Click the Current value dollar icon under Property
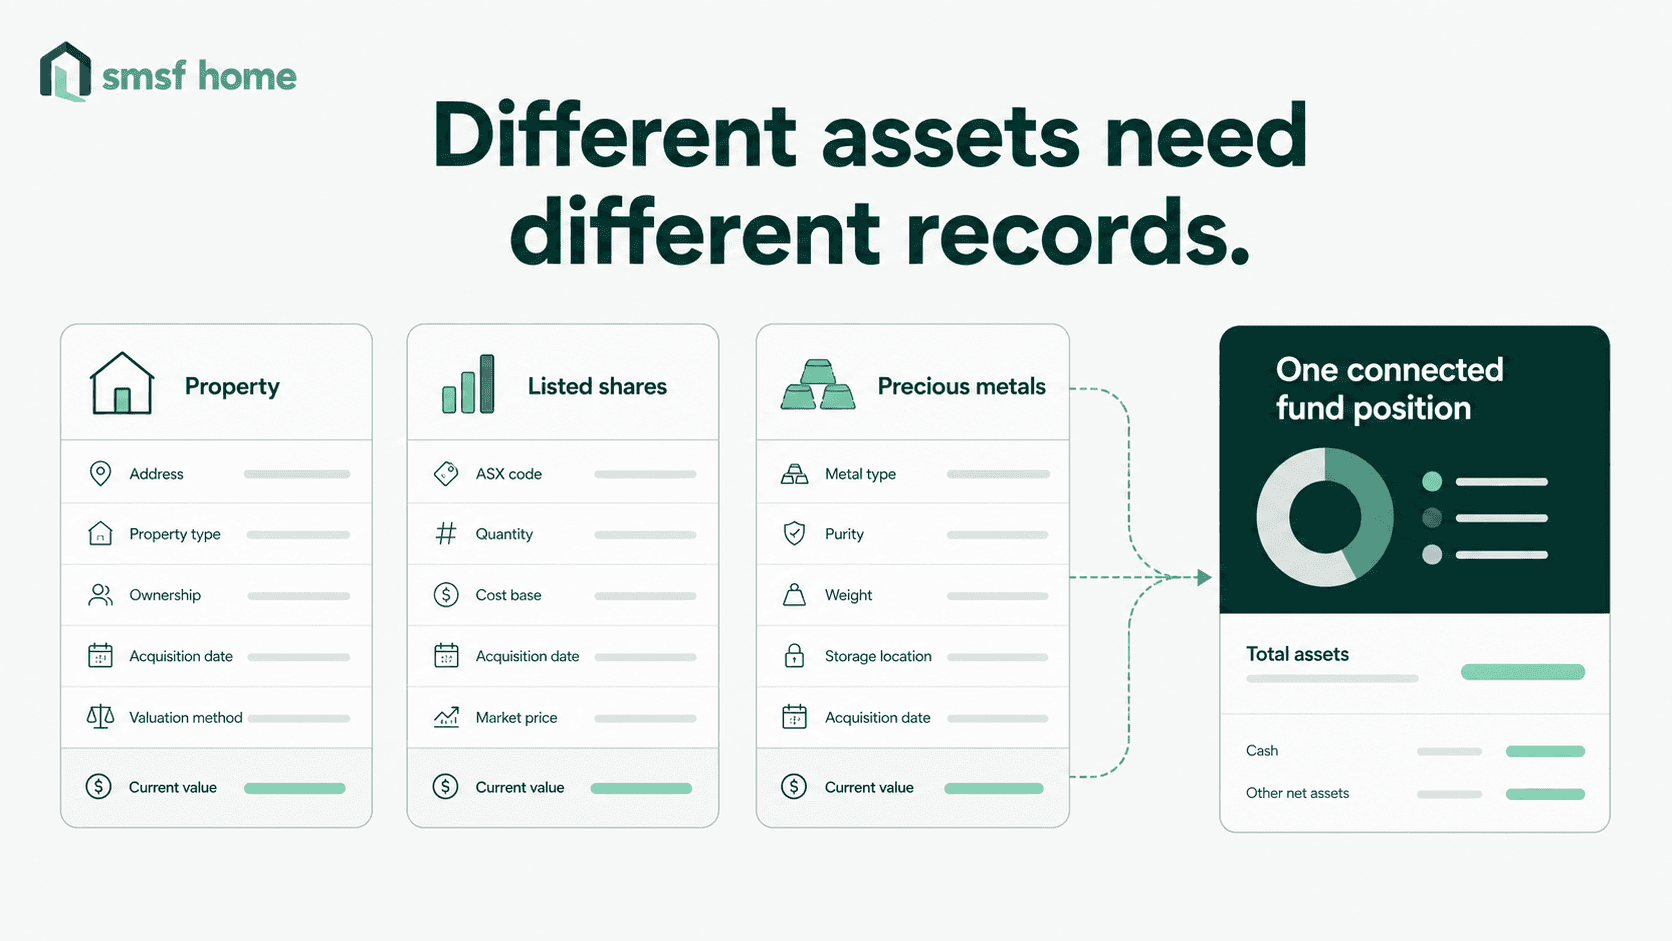The image size is (1672, 941). [99, 787]
